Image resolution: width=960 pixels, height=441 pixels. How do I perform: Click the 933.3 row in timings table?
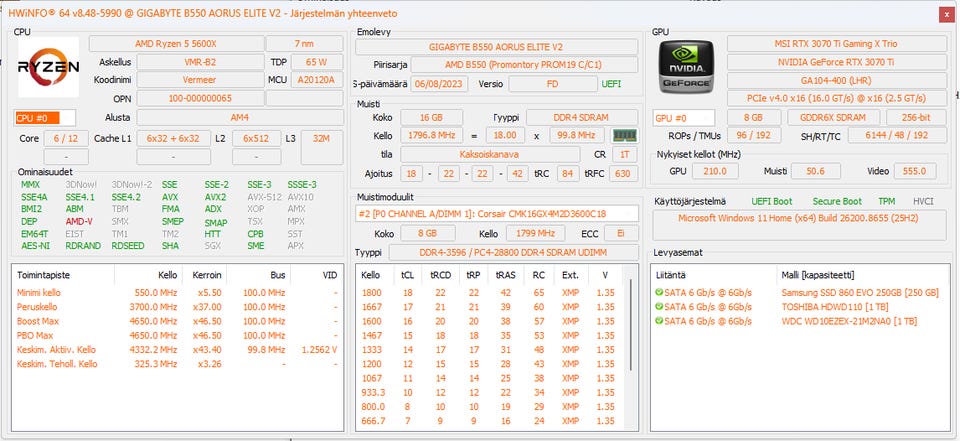(x=490, y=392)
